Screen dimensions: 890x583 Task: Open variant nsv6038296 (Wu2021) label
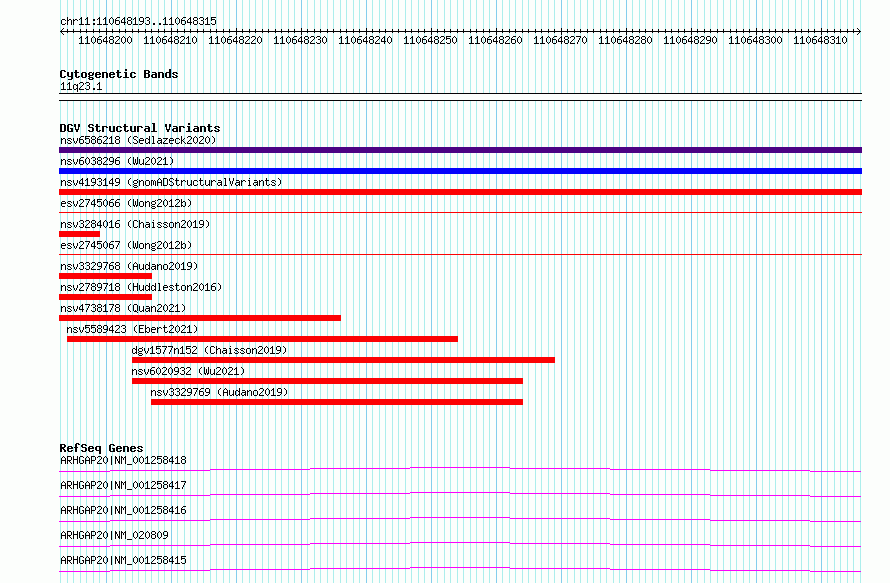point(117,161)
